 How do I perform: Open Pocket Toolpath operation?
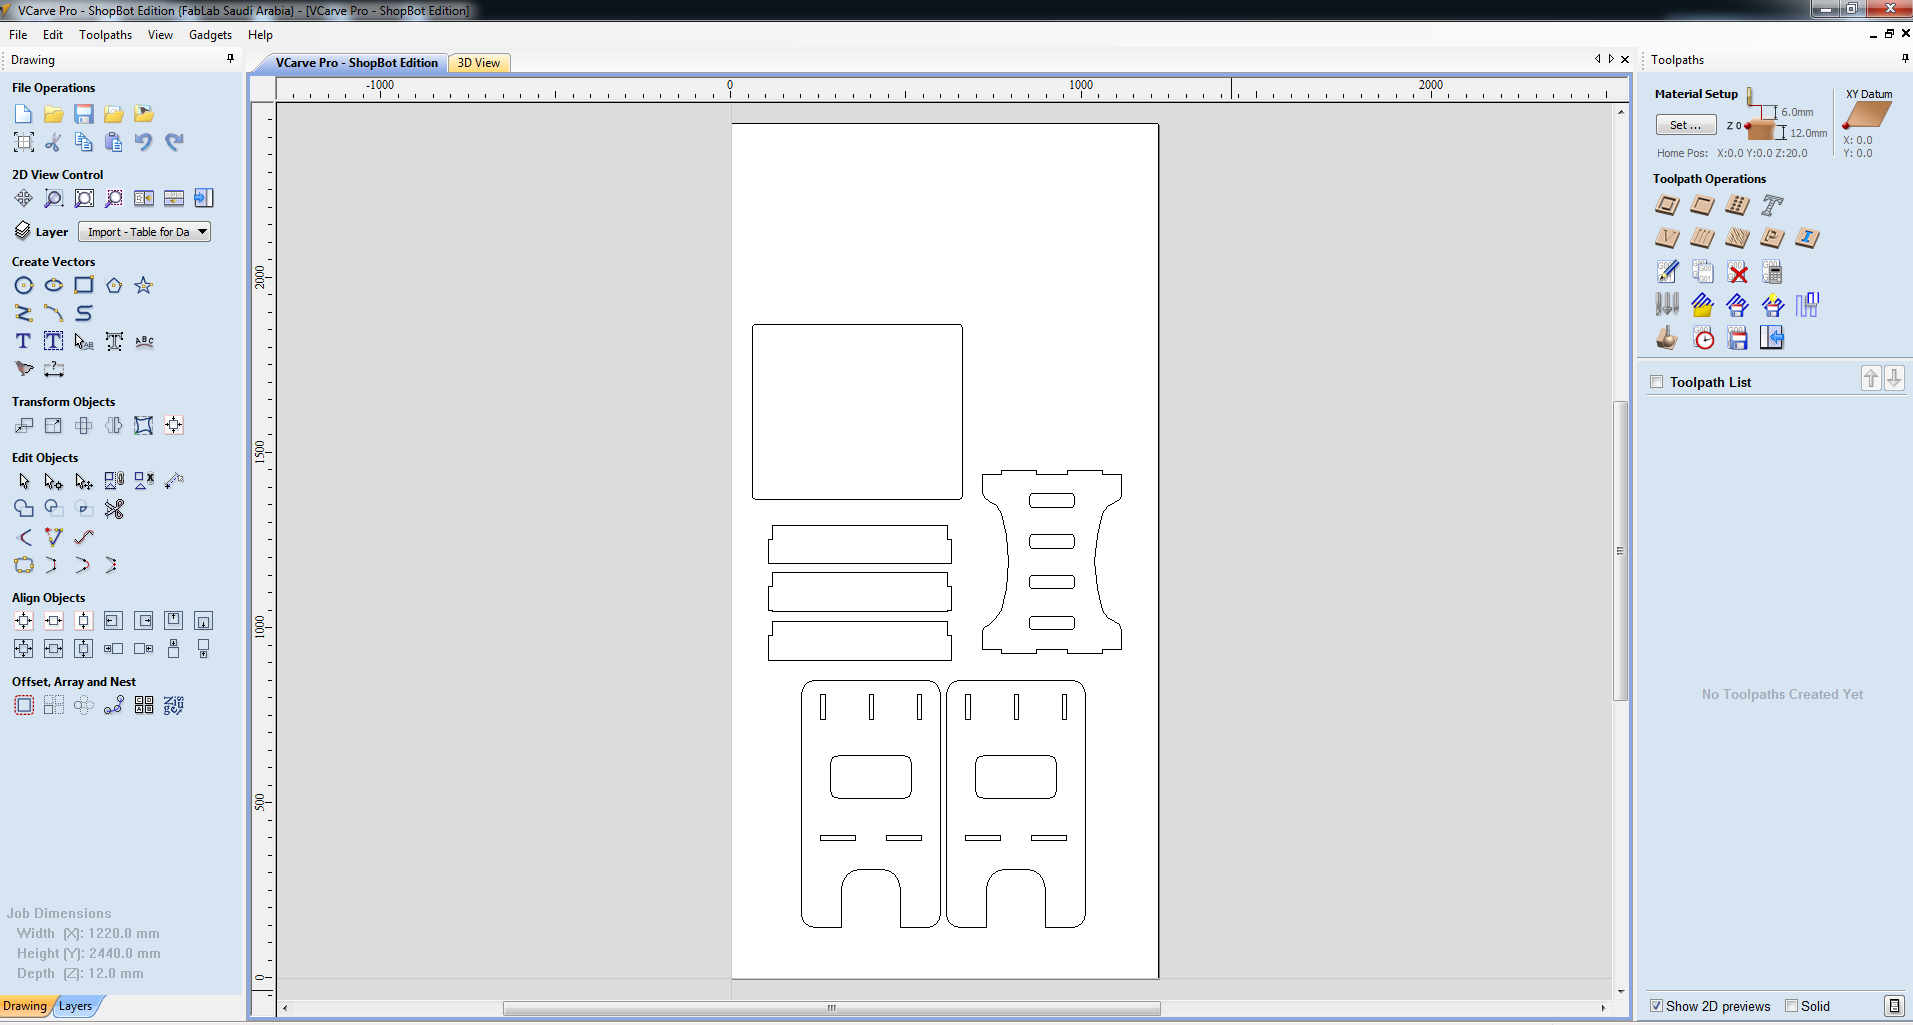click(1702, 206)
